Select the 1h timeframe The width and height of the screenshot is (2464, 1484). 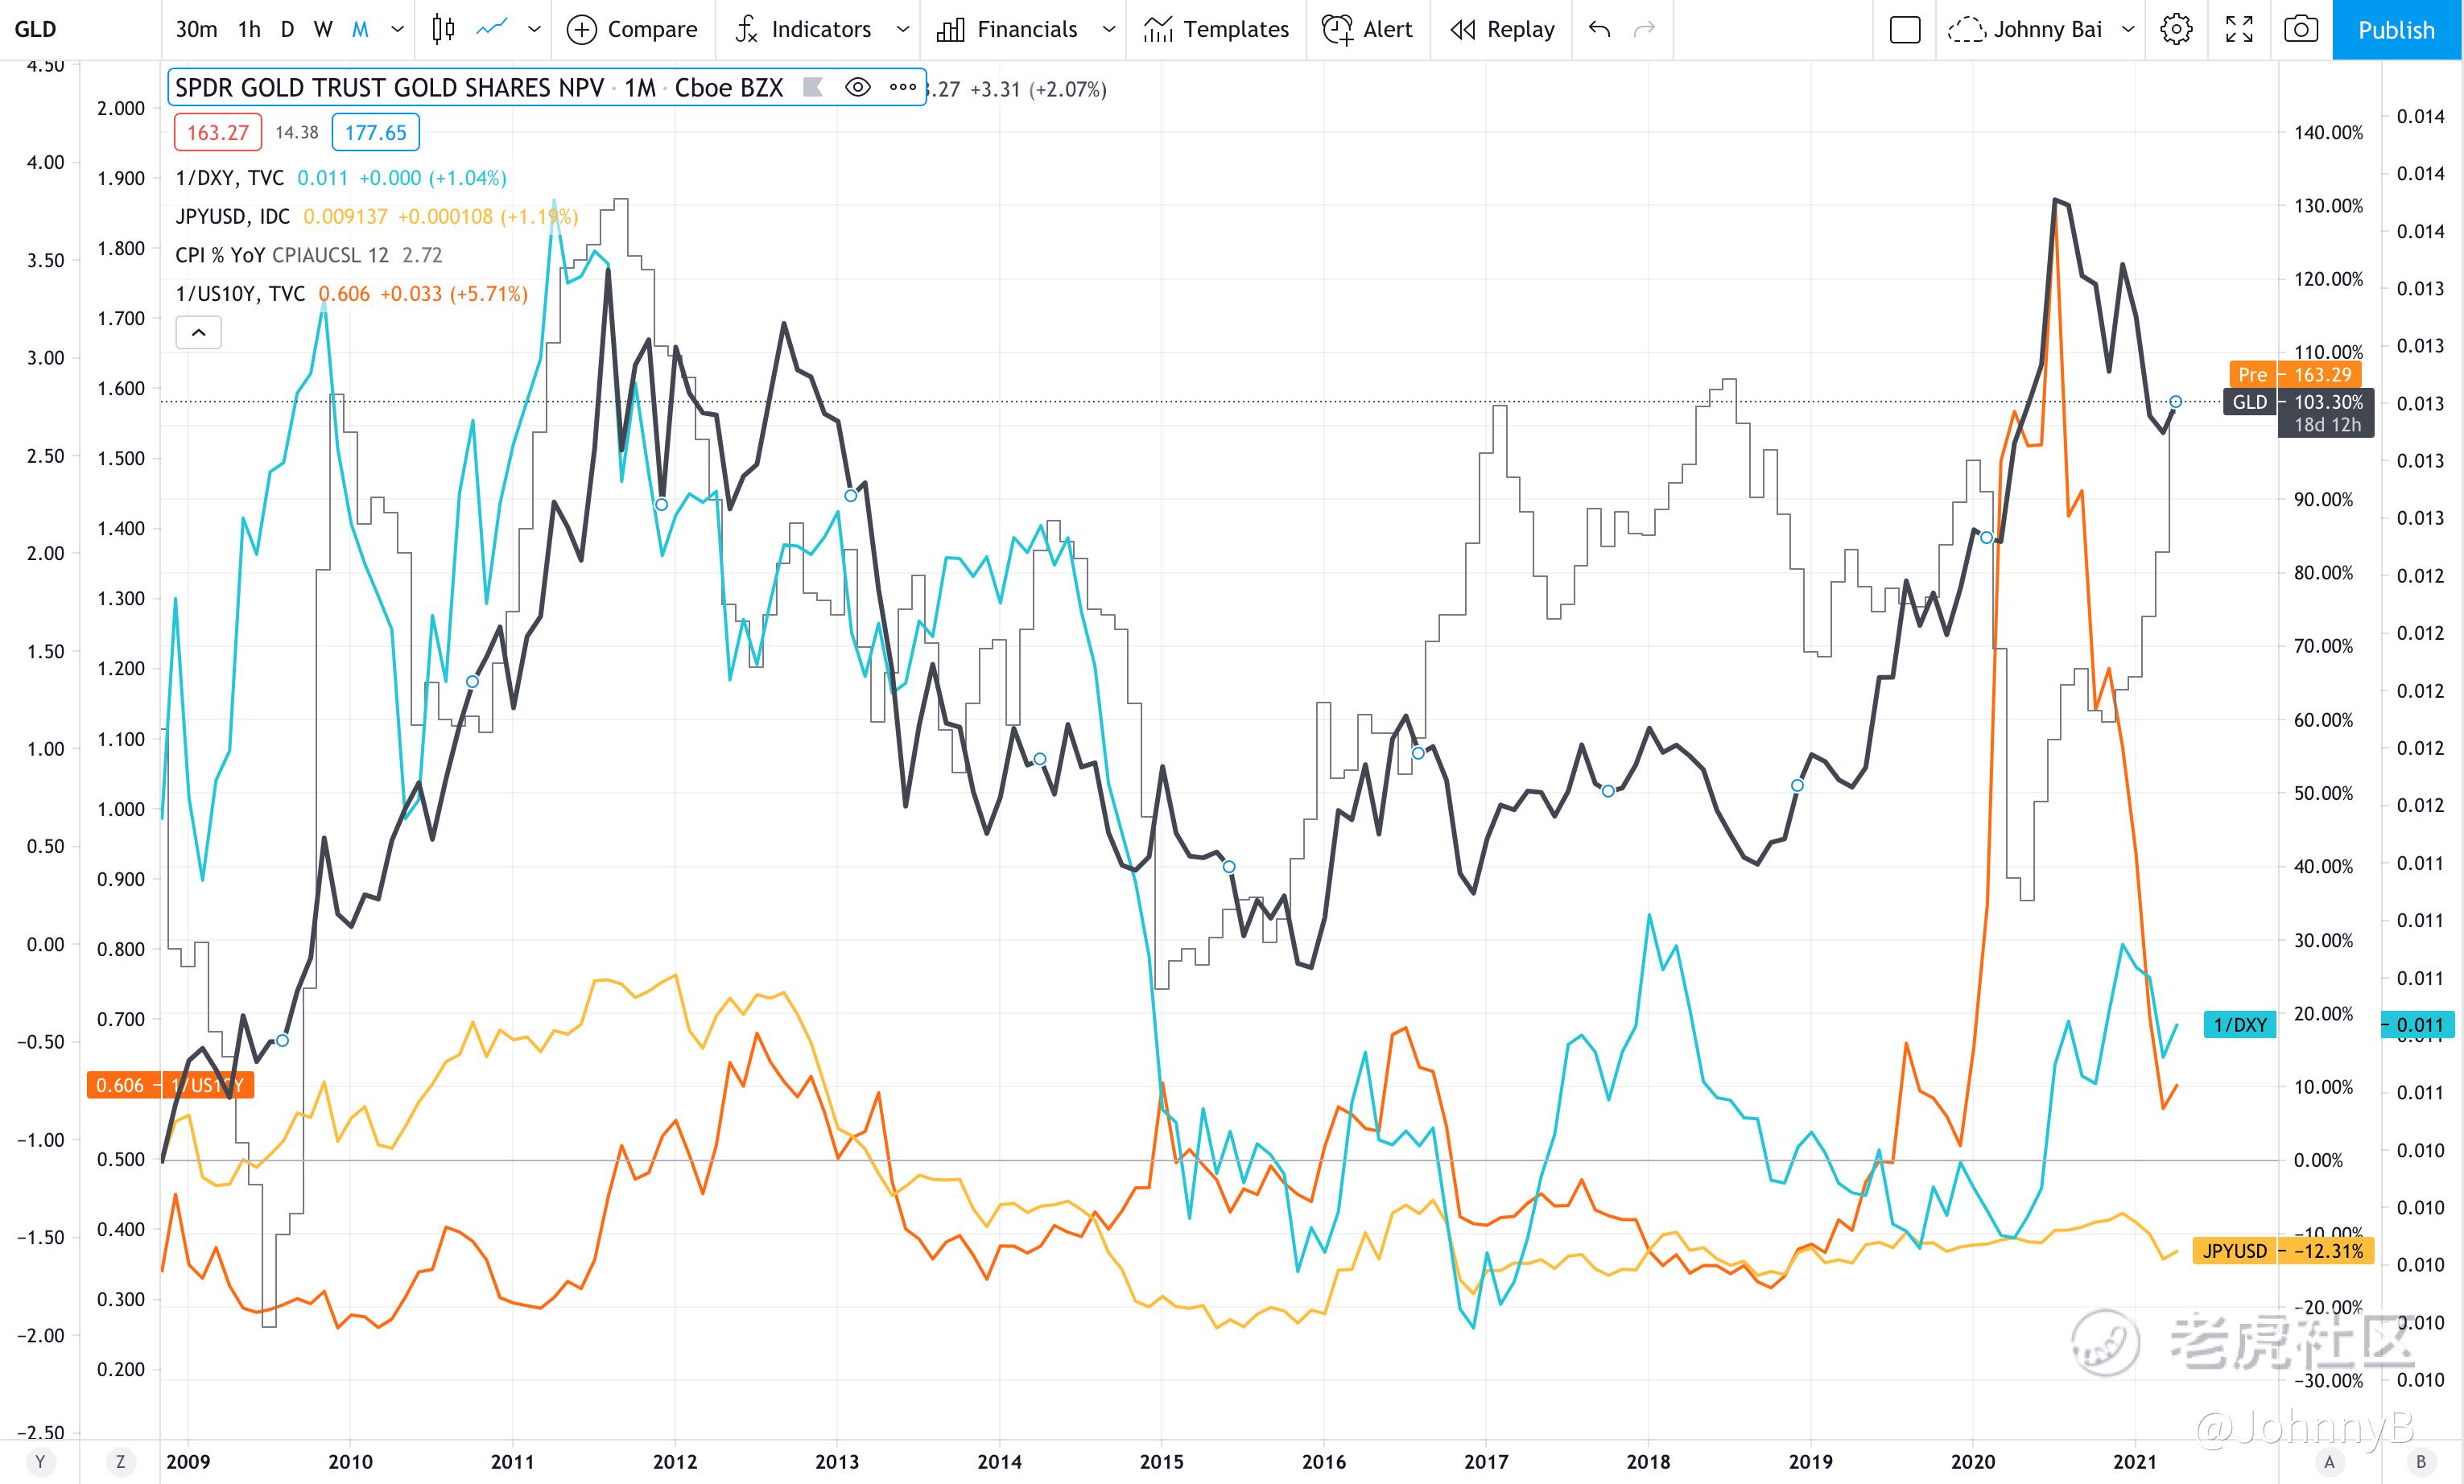[x=249, y=29]
